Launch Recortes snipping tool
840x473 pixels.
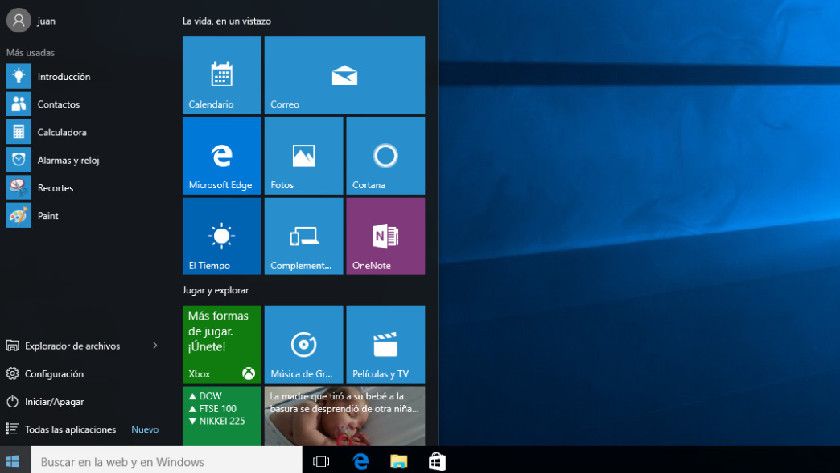(x=86, y=187)
